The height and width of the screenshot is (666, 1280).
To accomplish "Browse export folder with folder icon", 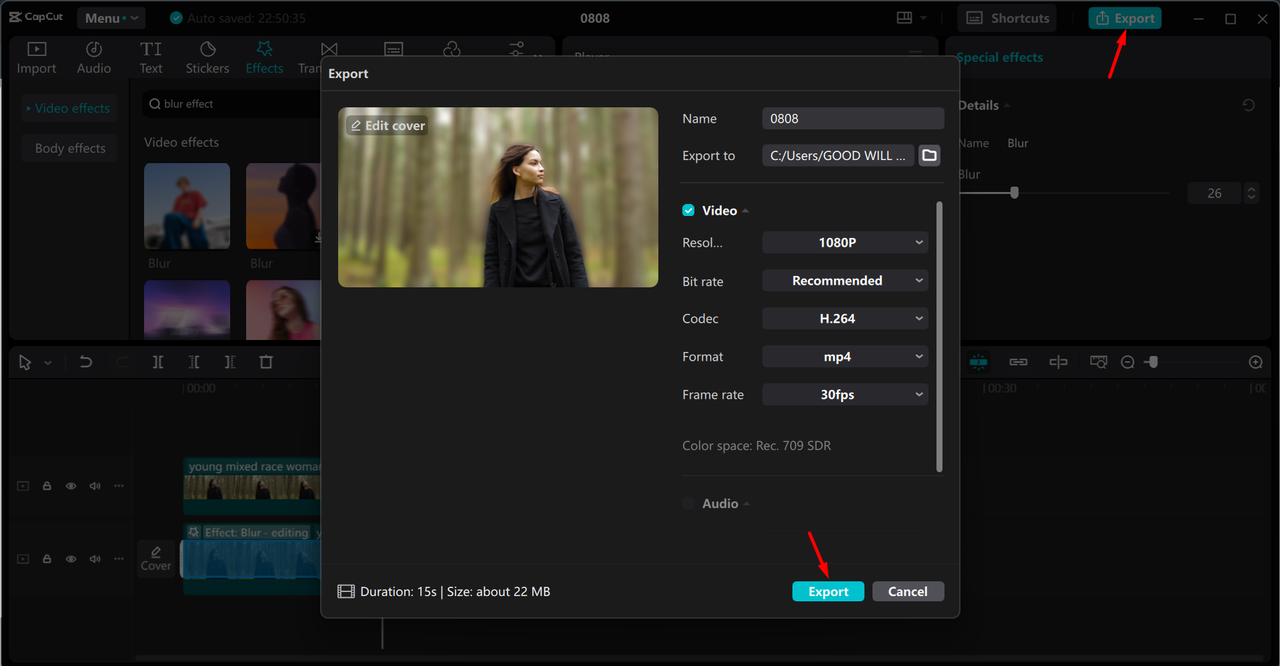I will click(x=929, y=155).
